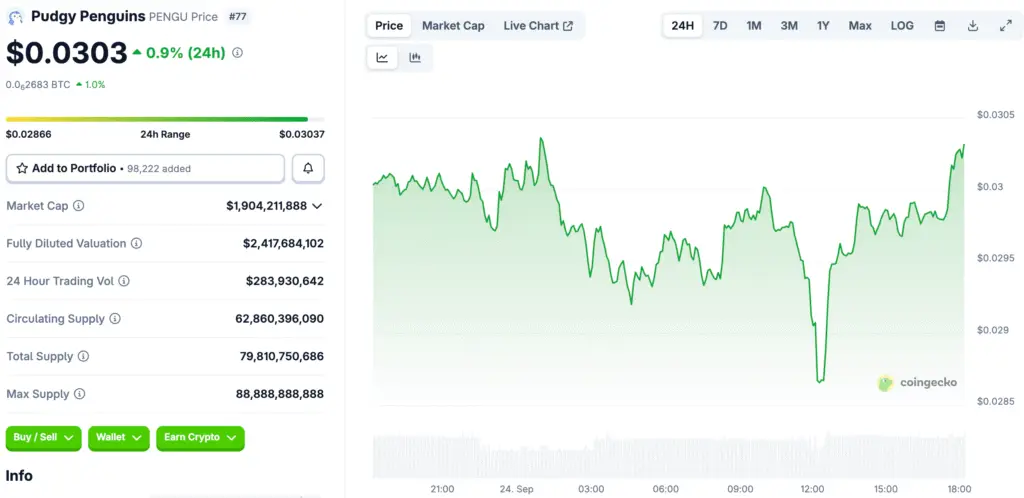Click the volume range strip below the chart

click(x=669, y=456)
